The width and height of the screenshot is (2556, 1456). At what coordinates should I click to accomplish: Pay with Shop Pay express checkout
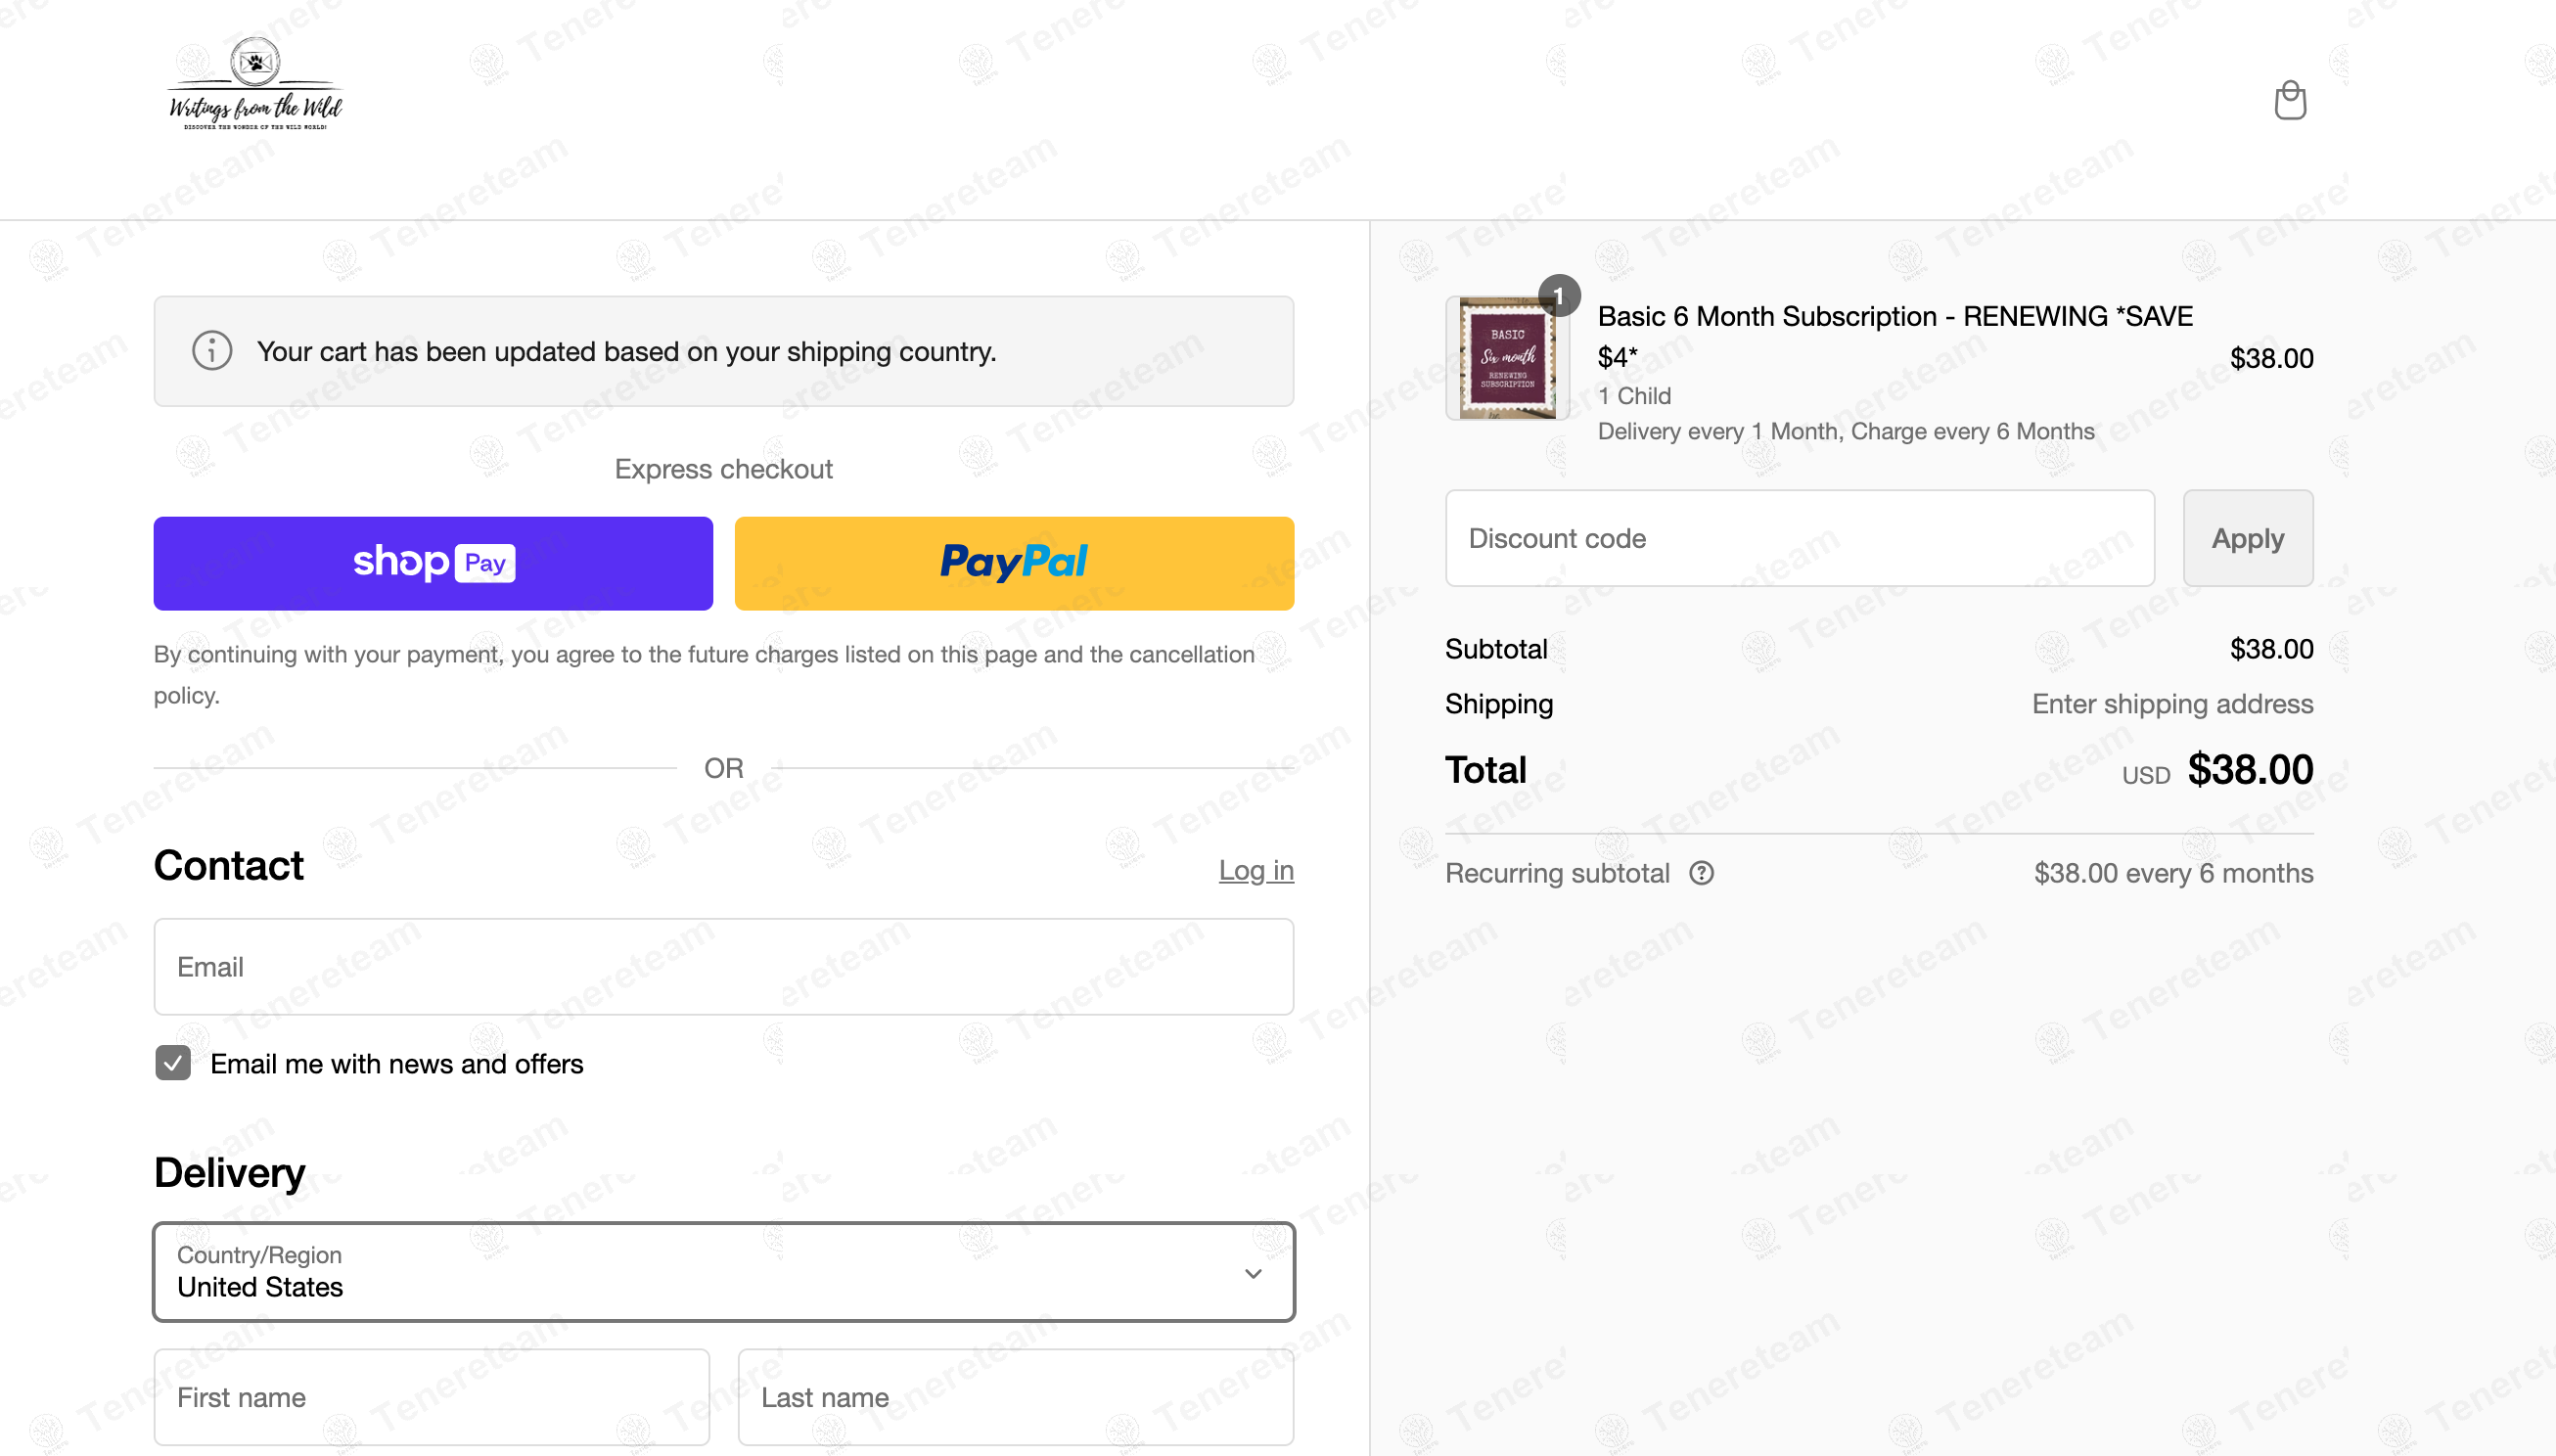pyautogui.click(x=433, y=563)
